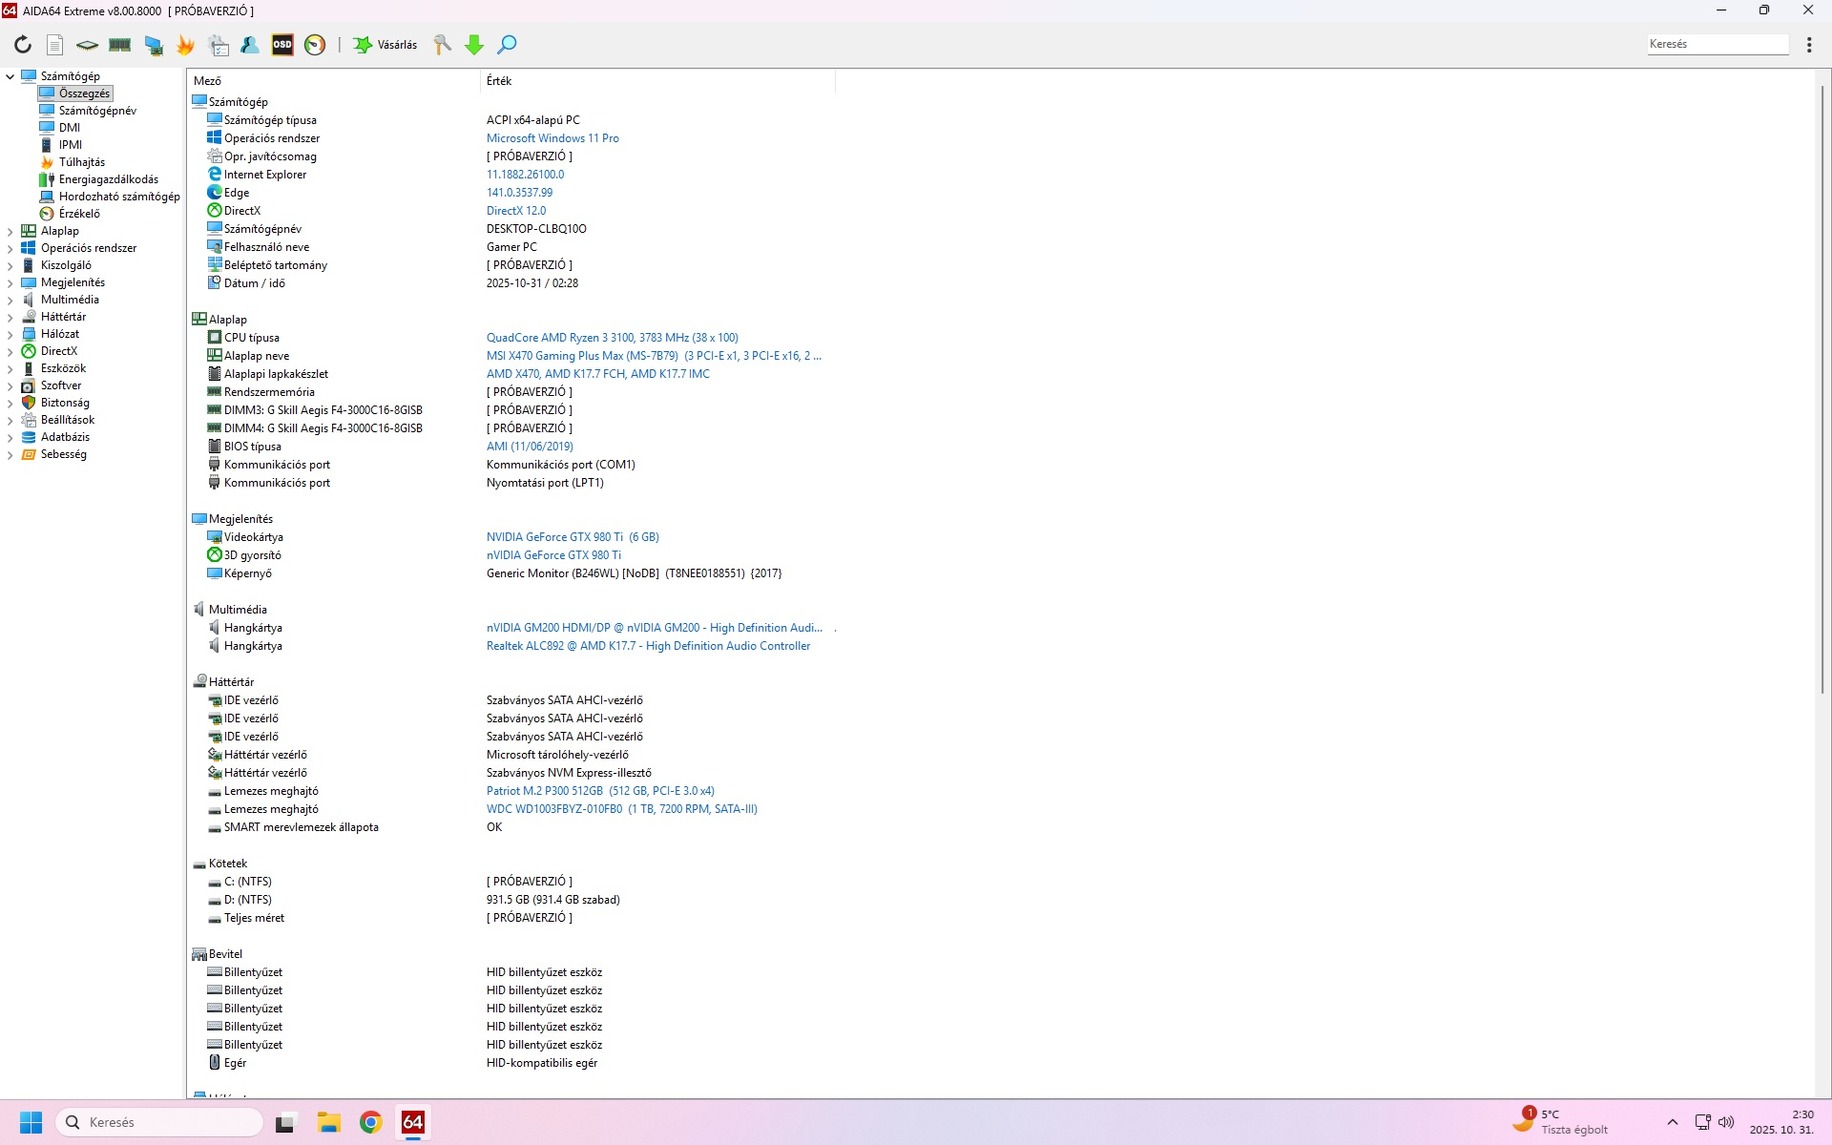Viewport: 1832px width, 1145px height.
Task: Open the volume speaker tray icon
Action: [x=1726, y=1122]
